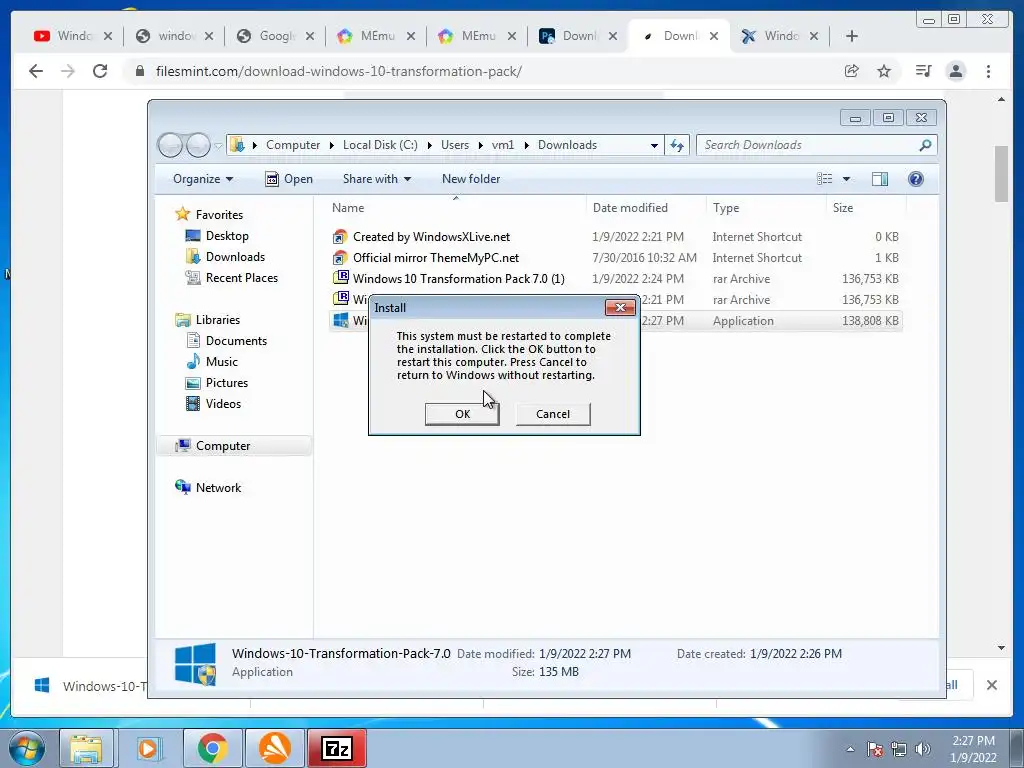Image resolution: width=1024 pixels, height=768 pixels.
Task: Click Users in breadcrumb path
Action: click(455, 145)
